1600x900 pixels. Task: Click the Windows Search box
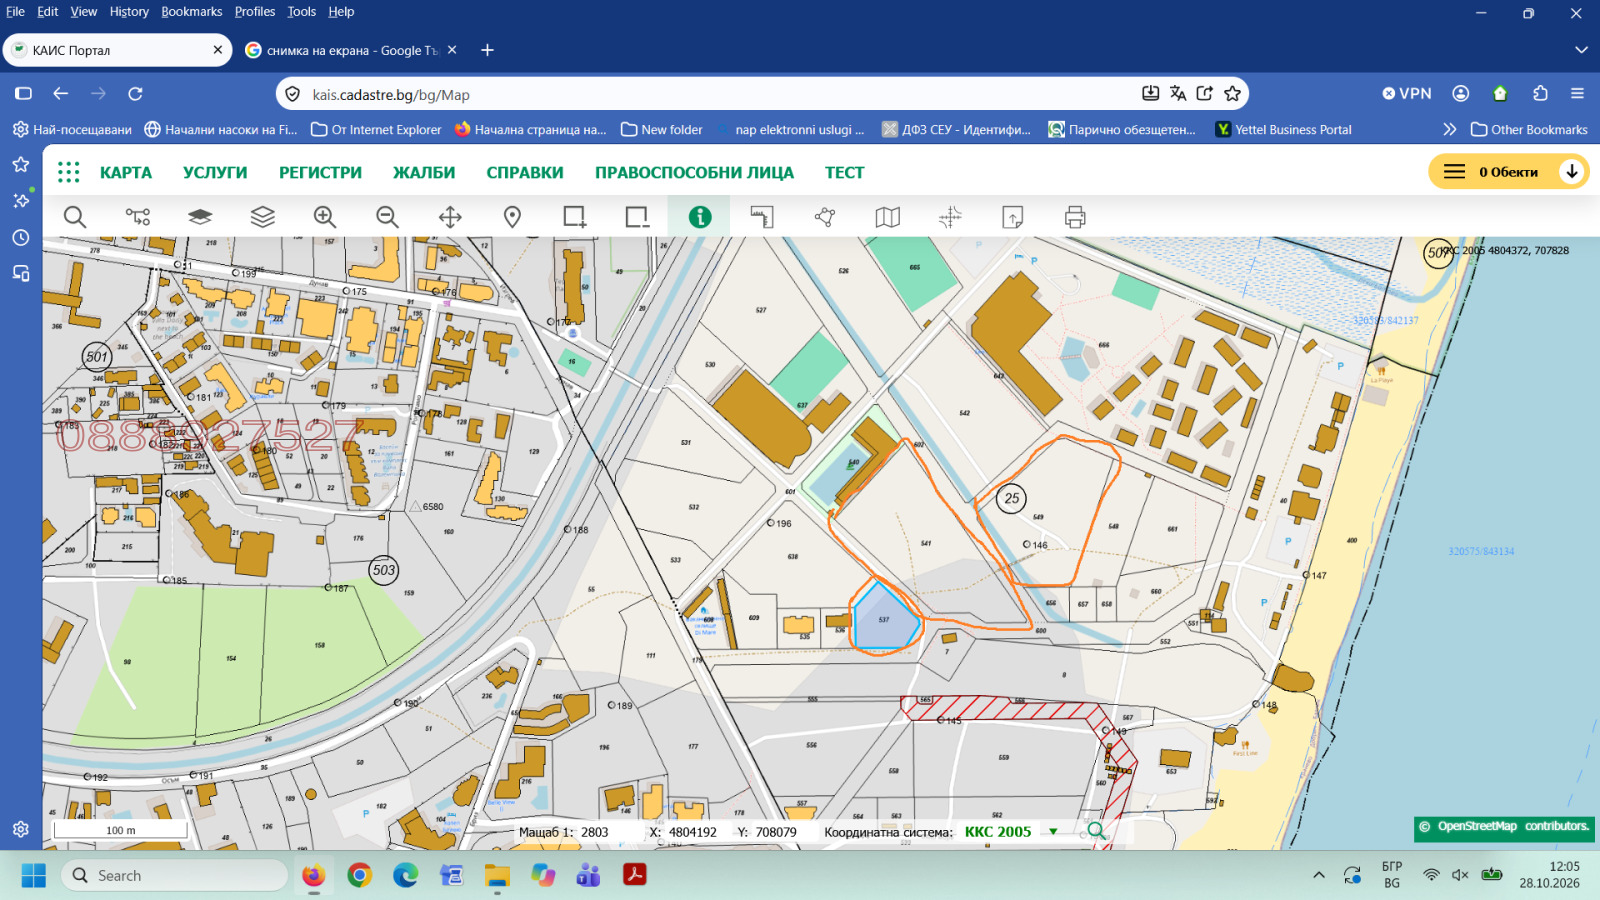pyautogui.click(x=175, y=876)
